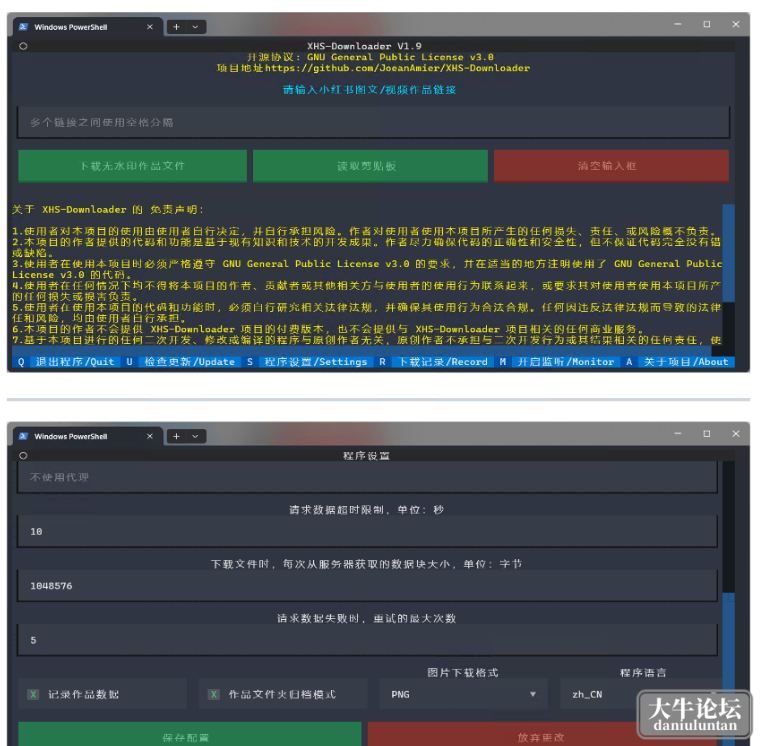
Task: Click the label 请求数据超时限制，单位：秒
Action: pos(366,509)
